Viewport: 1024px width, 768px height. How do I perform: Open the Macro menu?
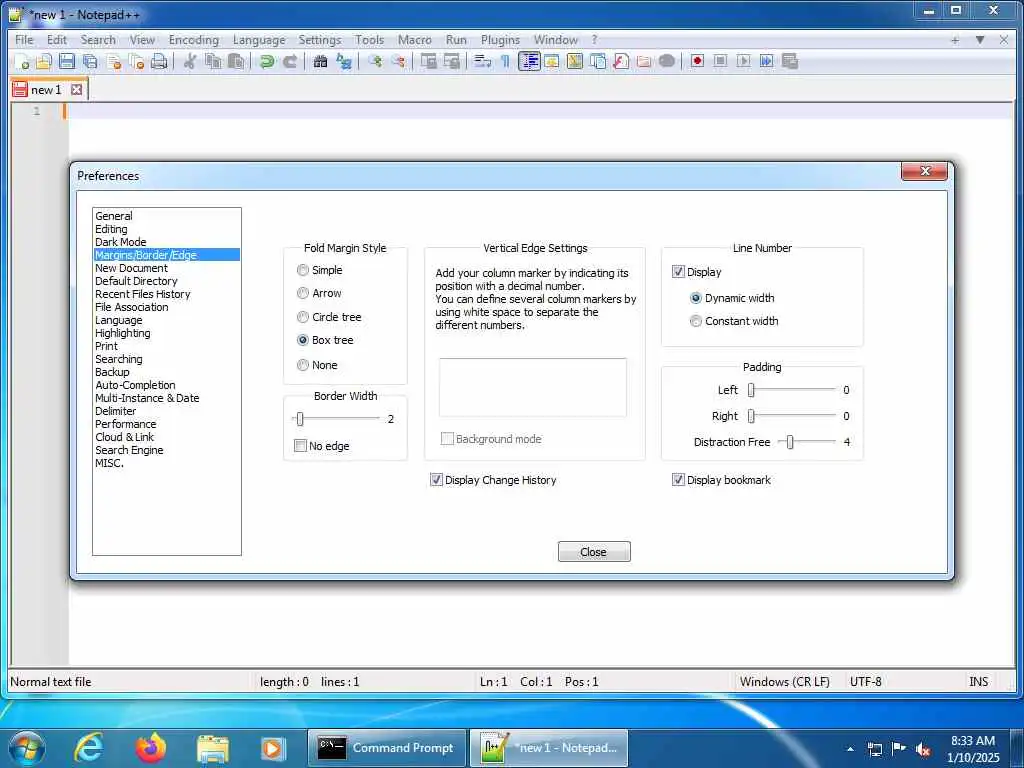[415, 40]
